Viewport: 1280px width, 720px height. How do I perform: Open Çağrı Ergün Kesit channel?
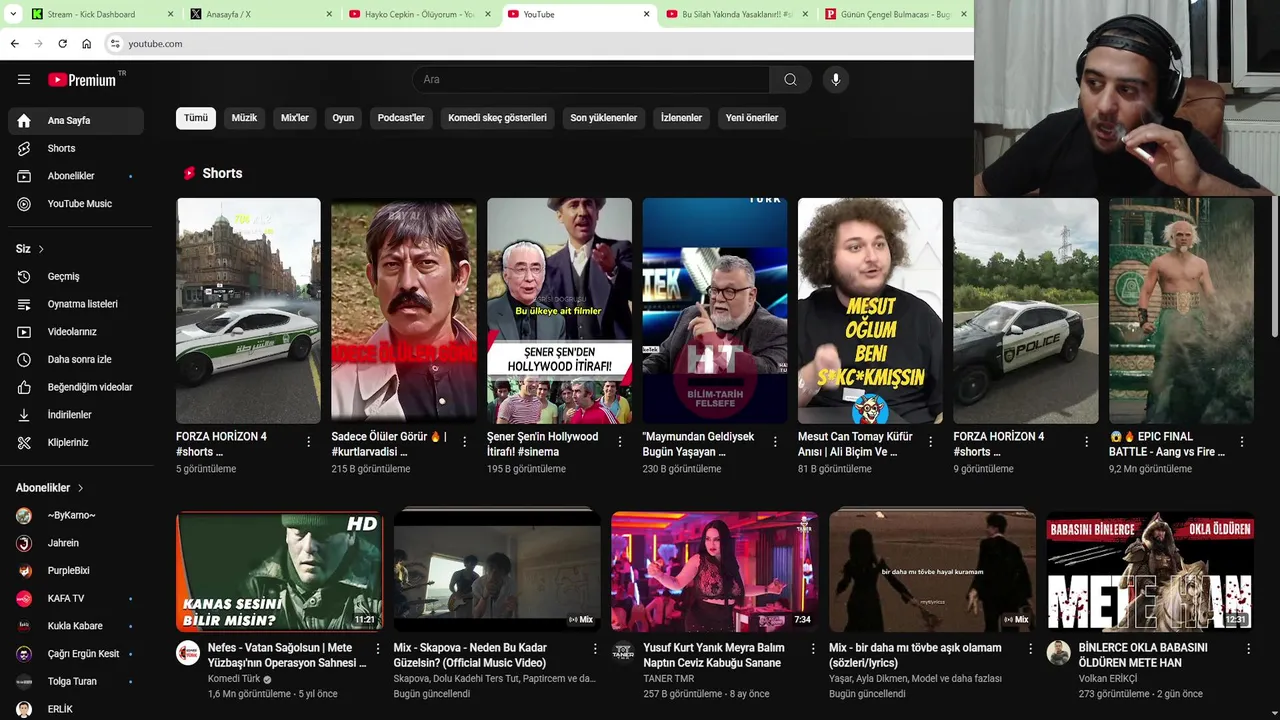coord(76,654)
